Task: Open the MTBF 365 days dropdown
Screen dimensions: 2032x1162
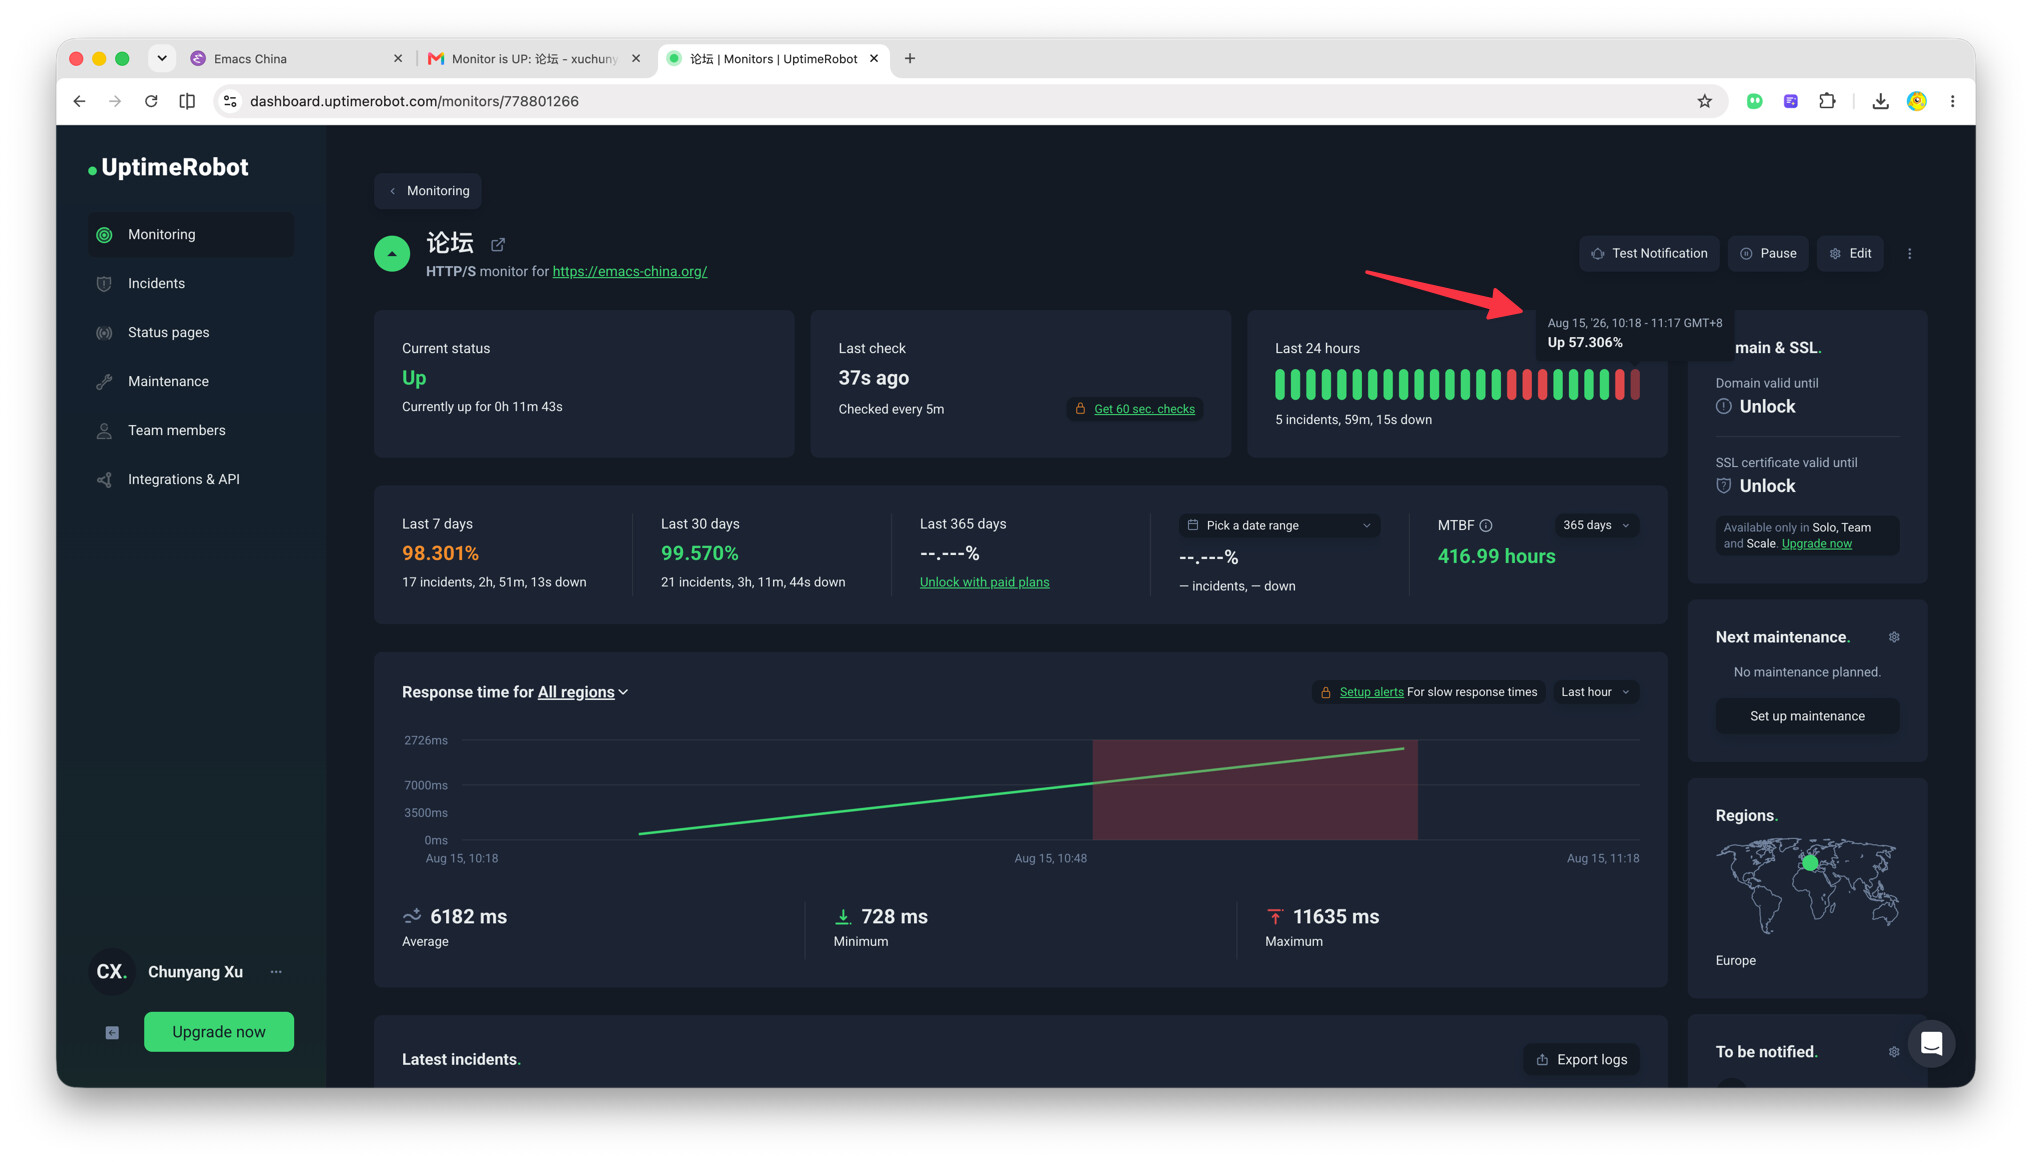Action: point(1596,526)
